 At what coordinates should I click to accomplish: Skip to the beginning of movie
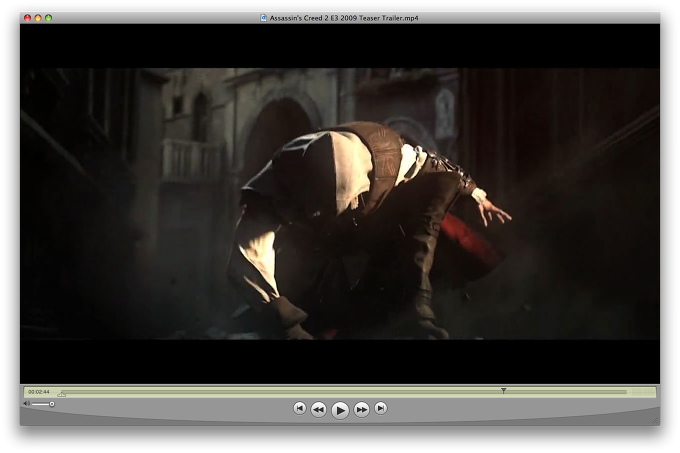coord(299,408)
